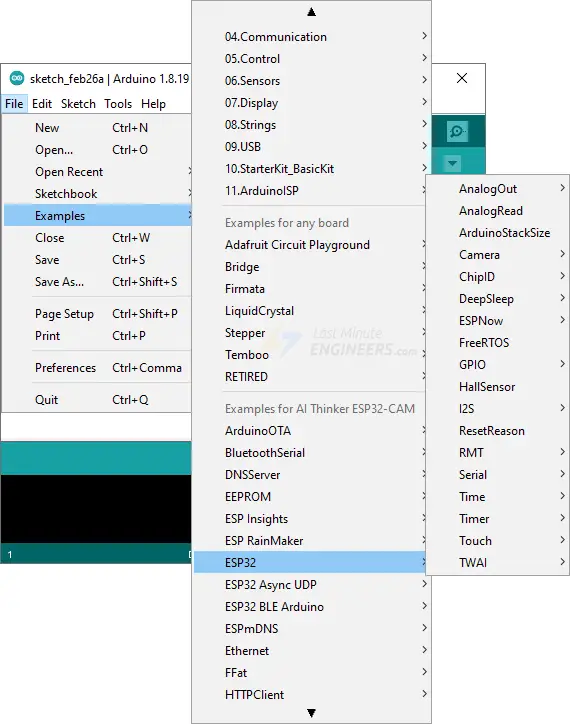Open ESP RainMaker examples submenu

click(309, 541)
